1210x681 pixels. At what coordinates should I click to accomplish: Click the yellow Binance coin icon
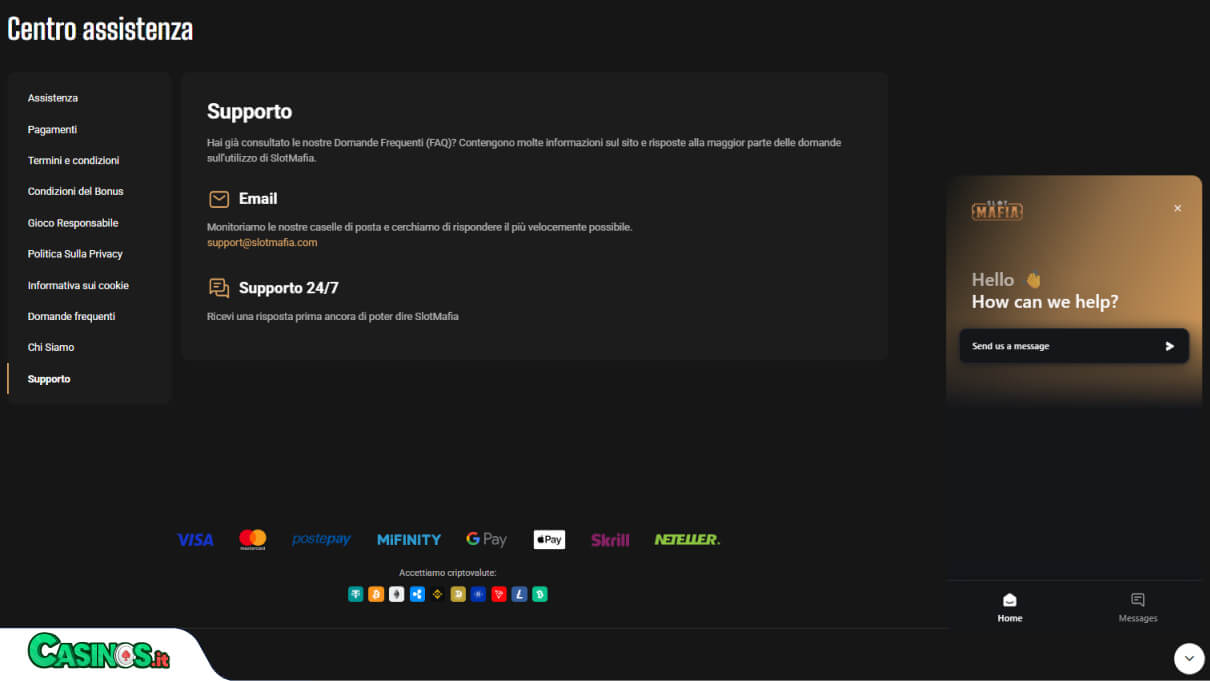point(437,594)
